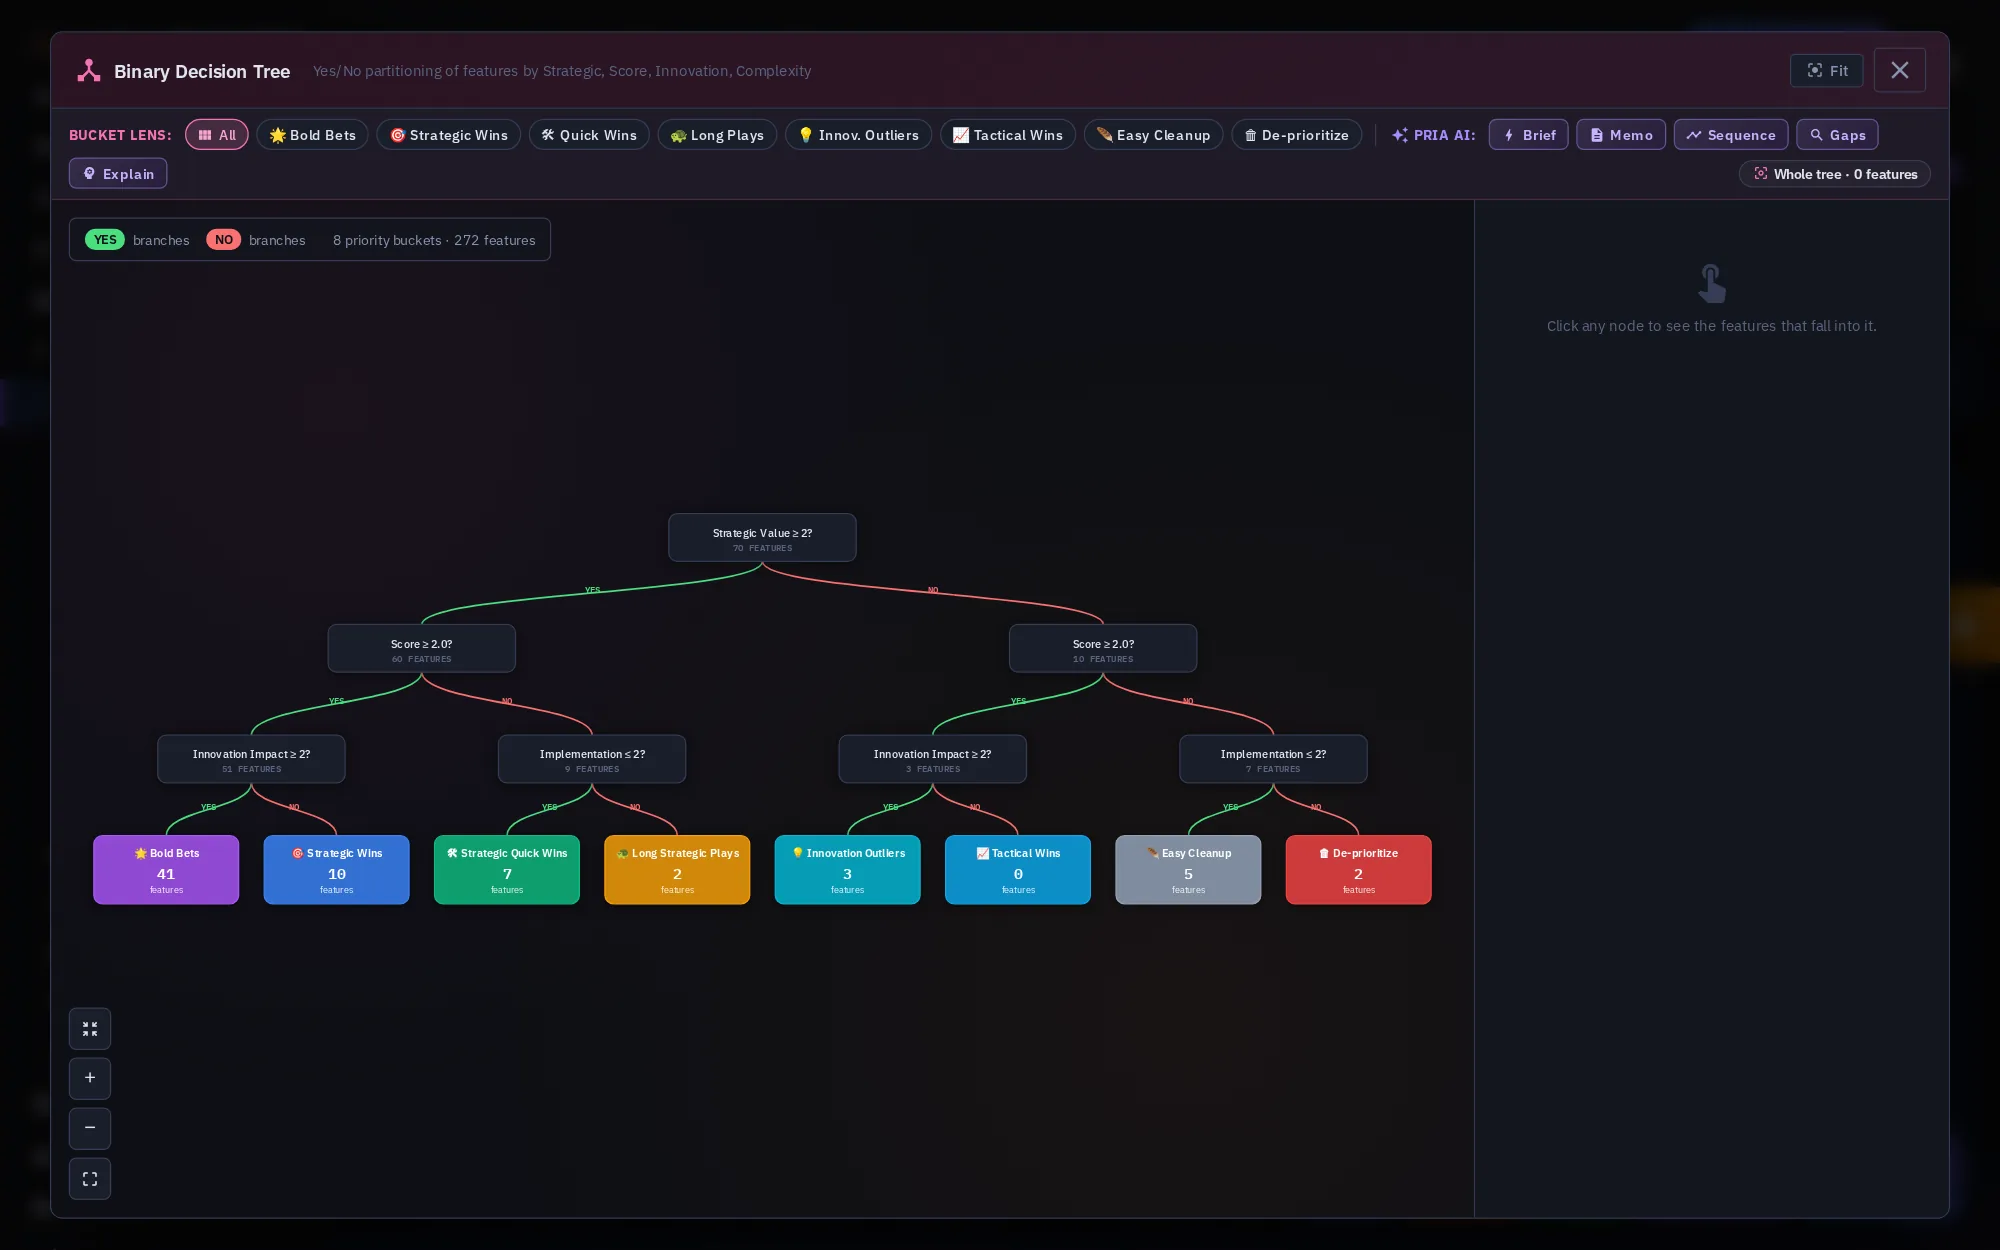
Task: Open the red De-prioritize leaf
Action: (x=1358, y=870)
